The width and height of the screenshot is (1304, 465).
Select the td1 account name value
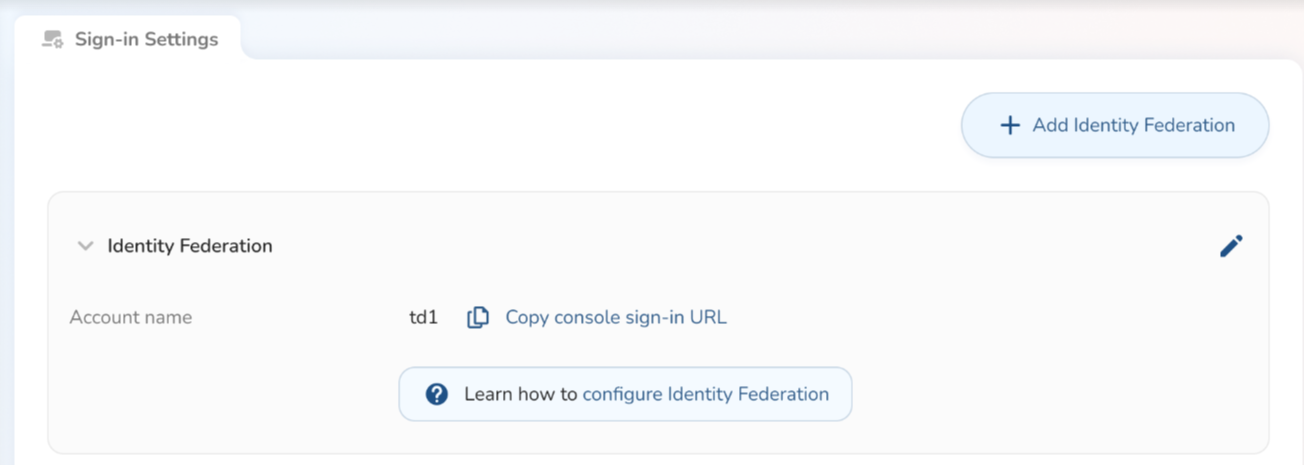[423, 318]
